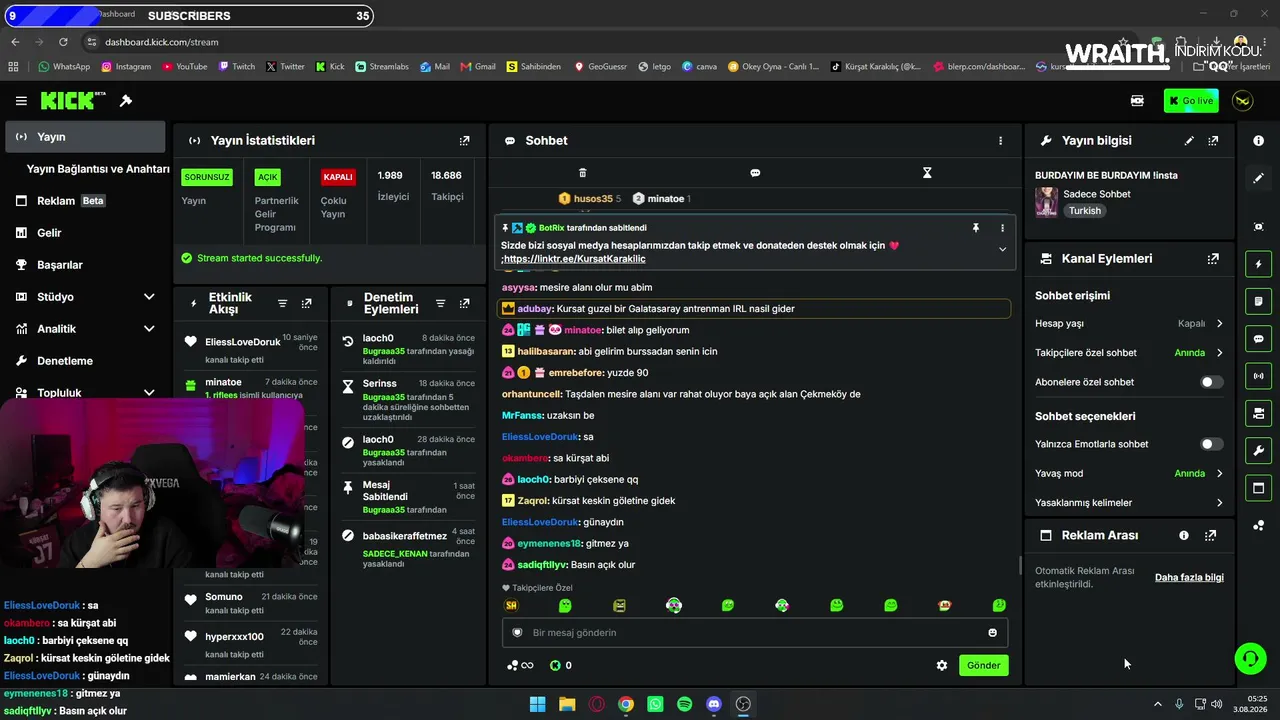Open the Denetim Eylemleri filter icon
Viewport: 1280px width, 720px height.
click(440, 304)
